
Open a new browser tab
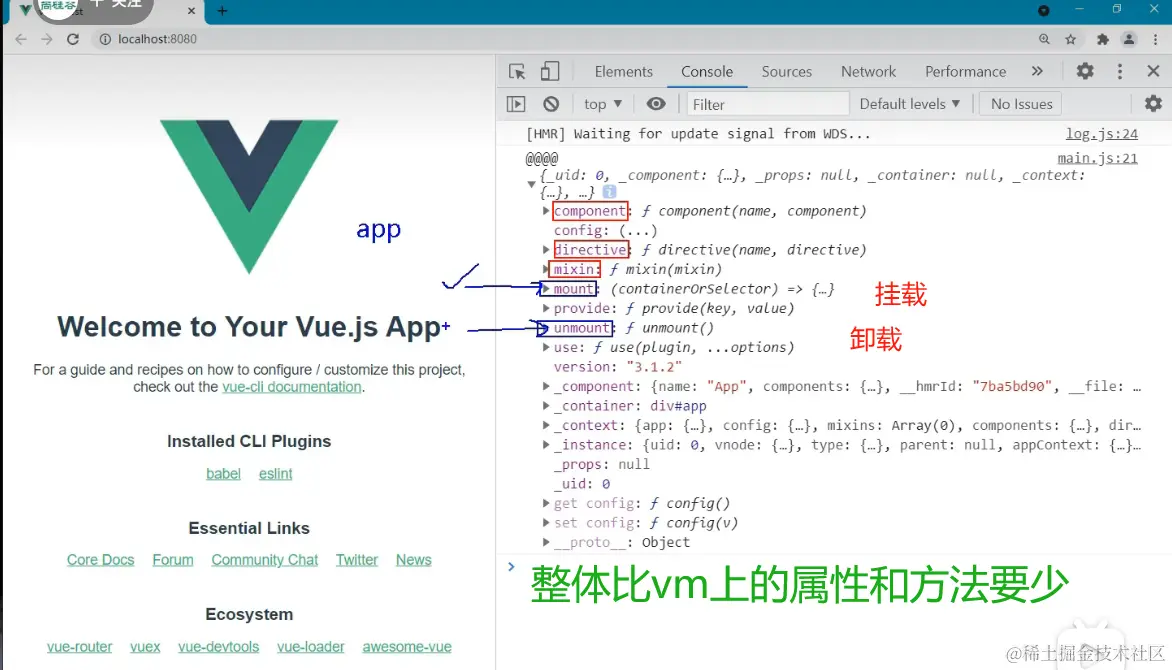pos(222,10)
